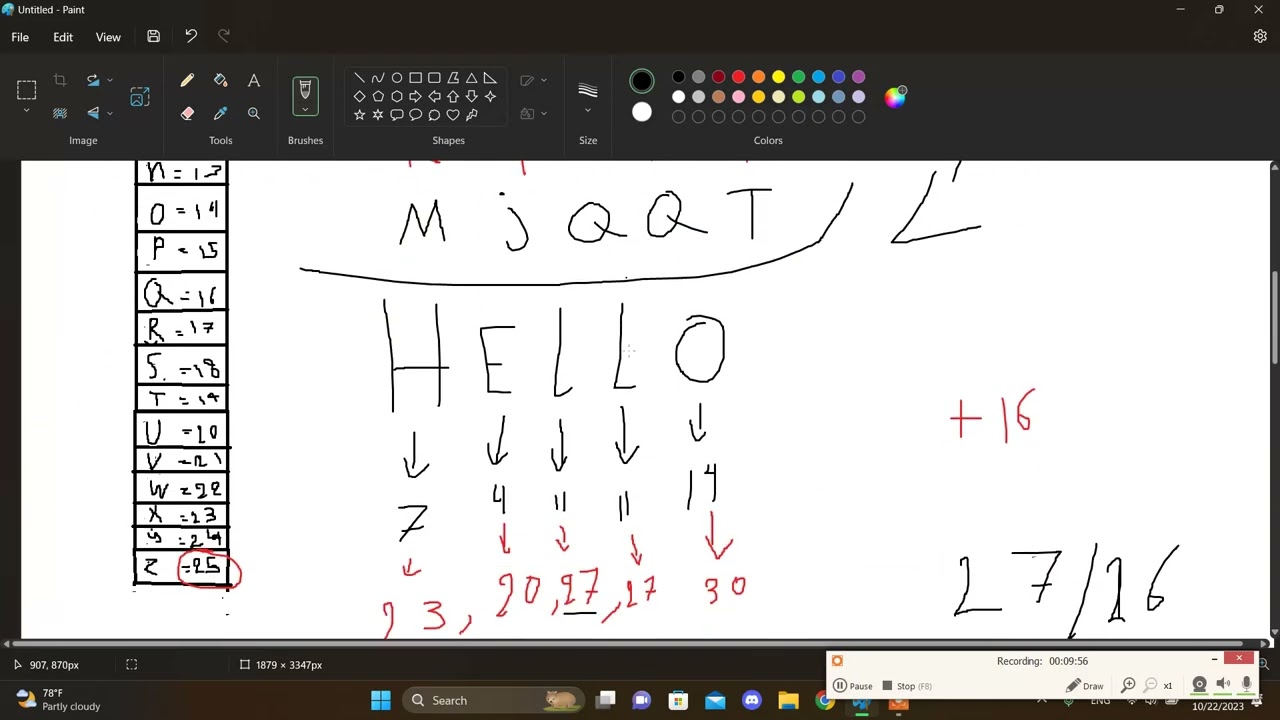Undo the last stroke
Screen dimensions: 1280x720
pyautogui.click(x=190, y=37)
